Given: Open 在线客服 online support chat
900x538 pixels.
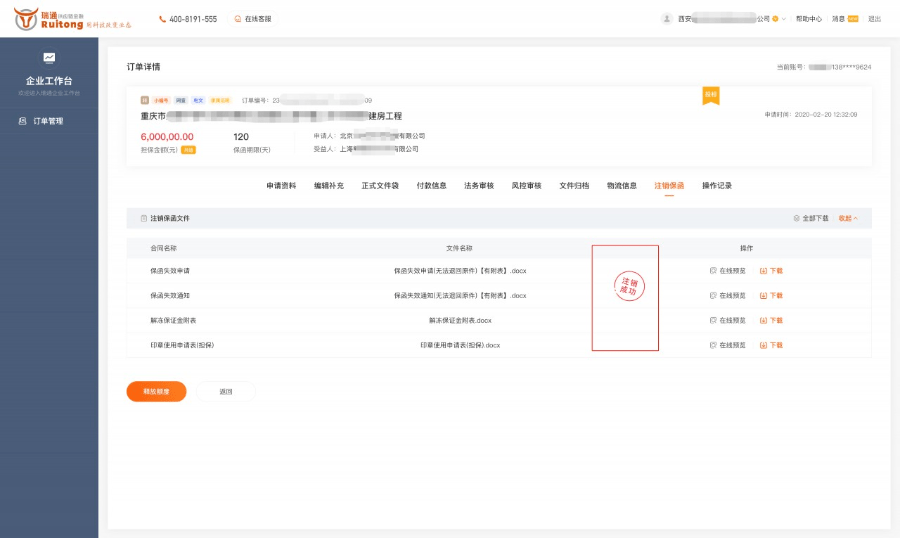Looking at the screenshot, I should (253, 19).
